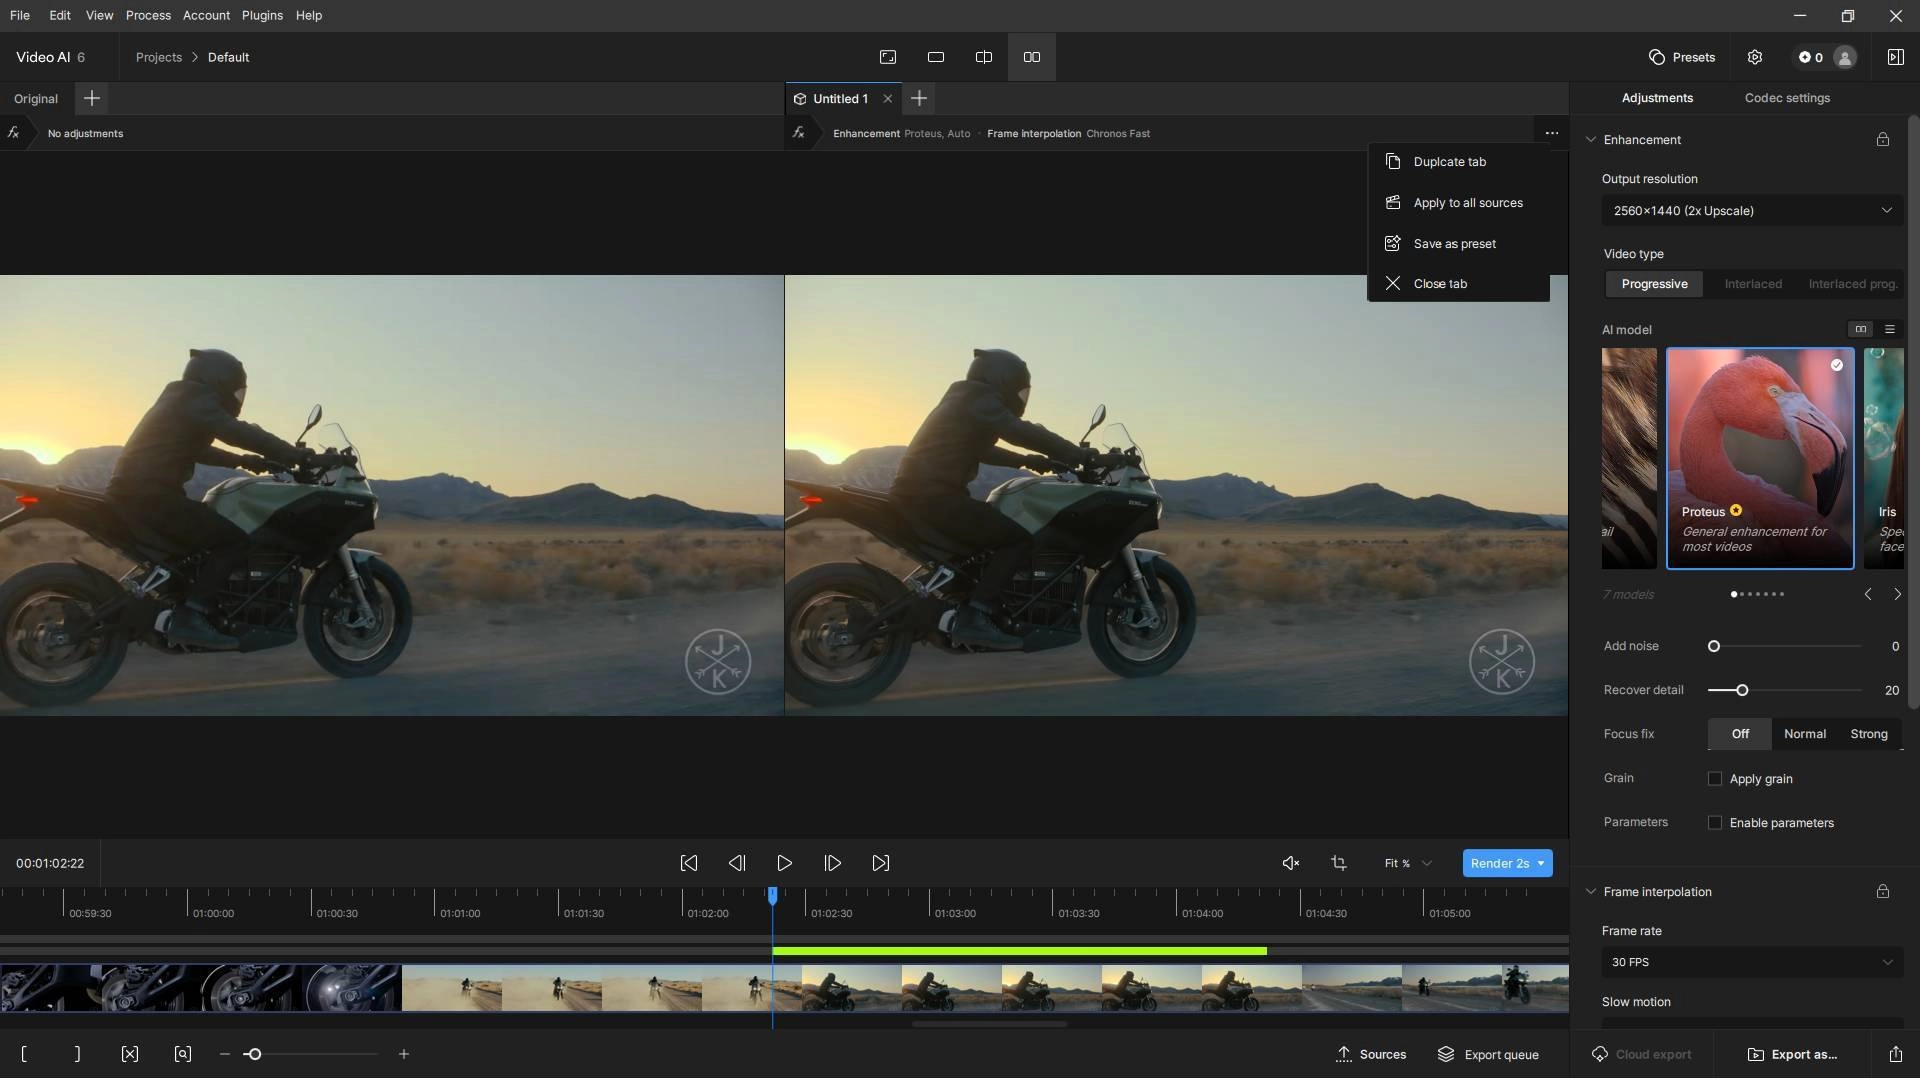Screen dimensions: 1920x1080
Task: Open the settings gear in top bar
Action: pos(1755,57)
